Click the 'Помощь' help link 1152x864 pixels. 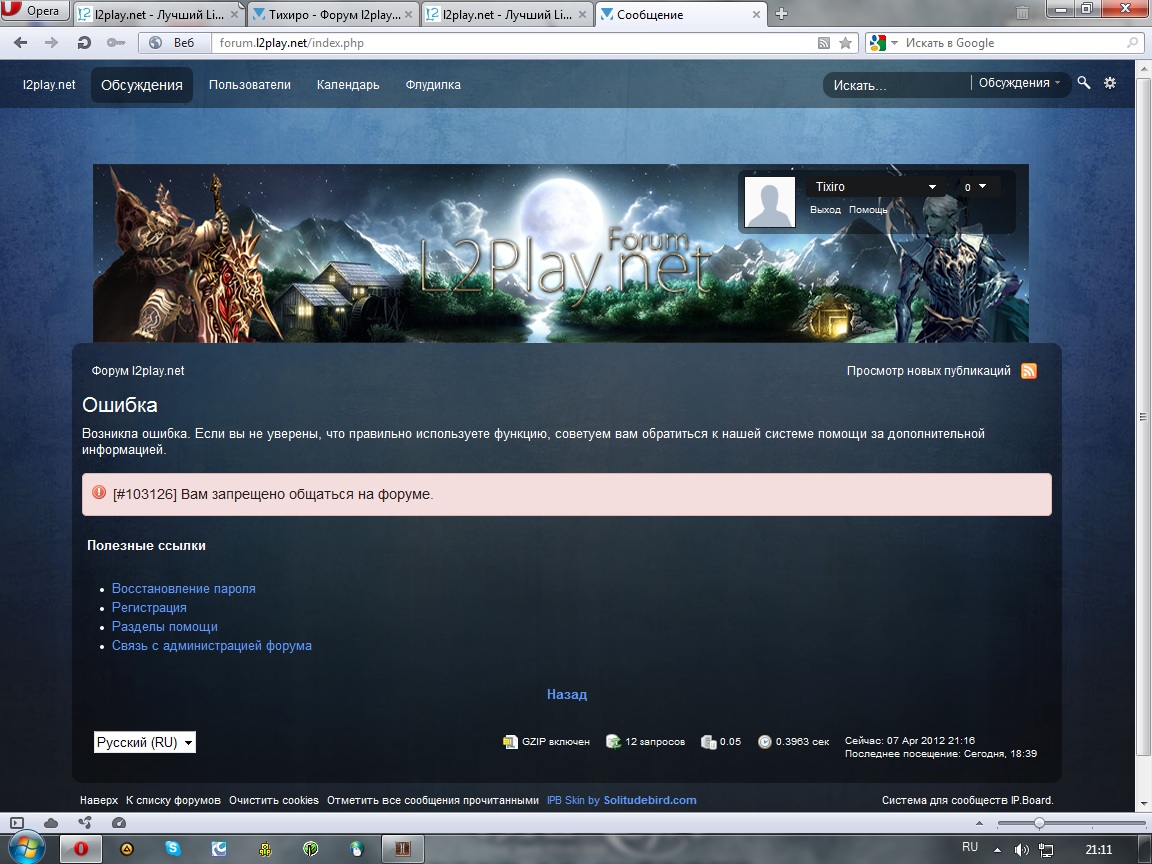(868, 210)
